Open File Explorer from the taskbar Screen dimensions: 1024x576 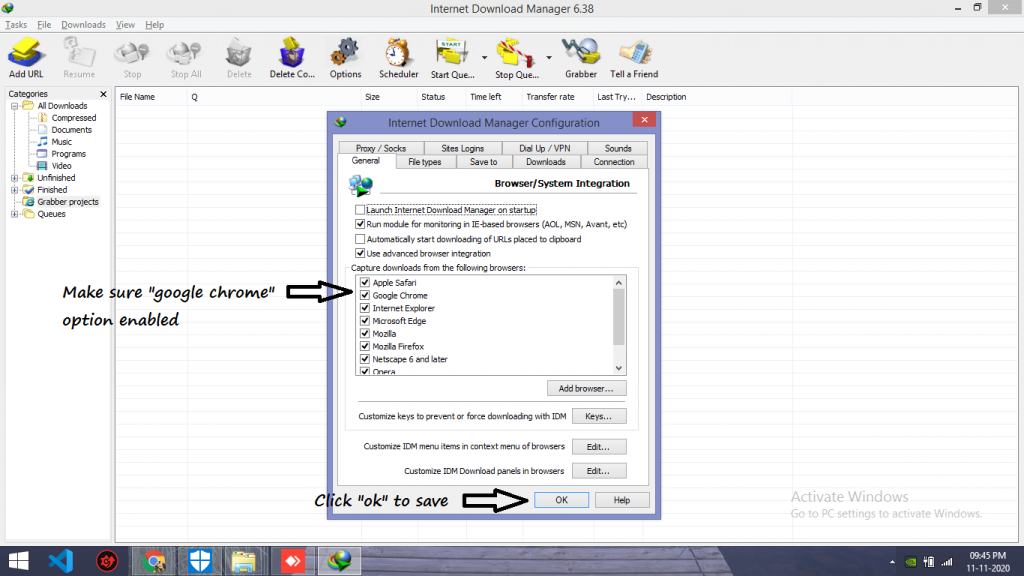click(x=244, y=561)
